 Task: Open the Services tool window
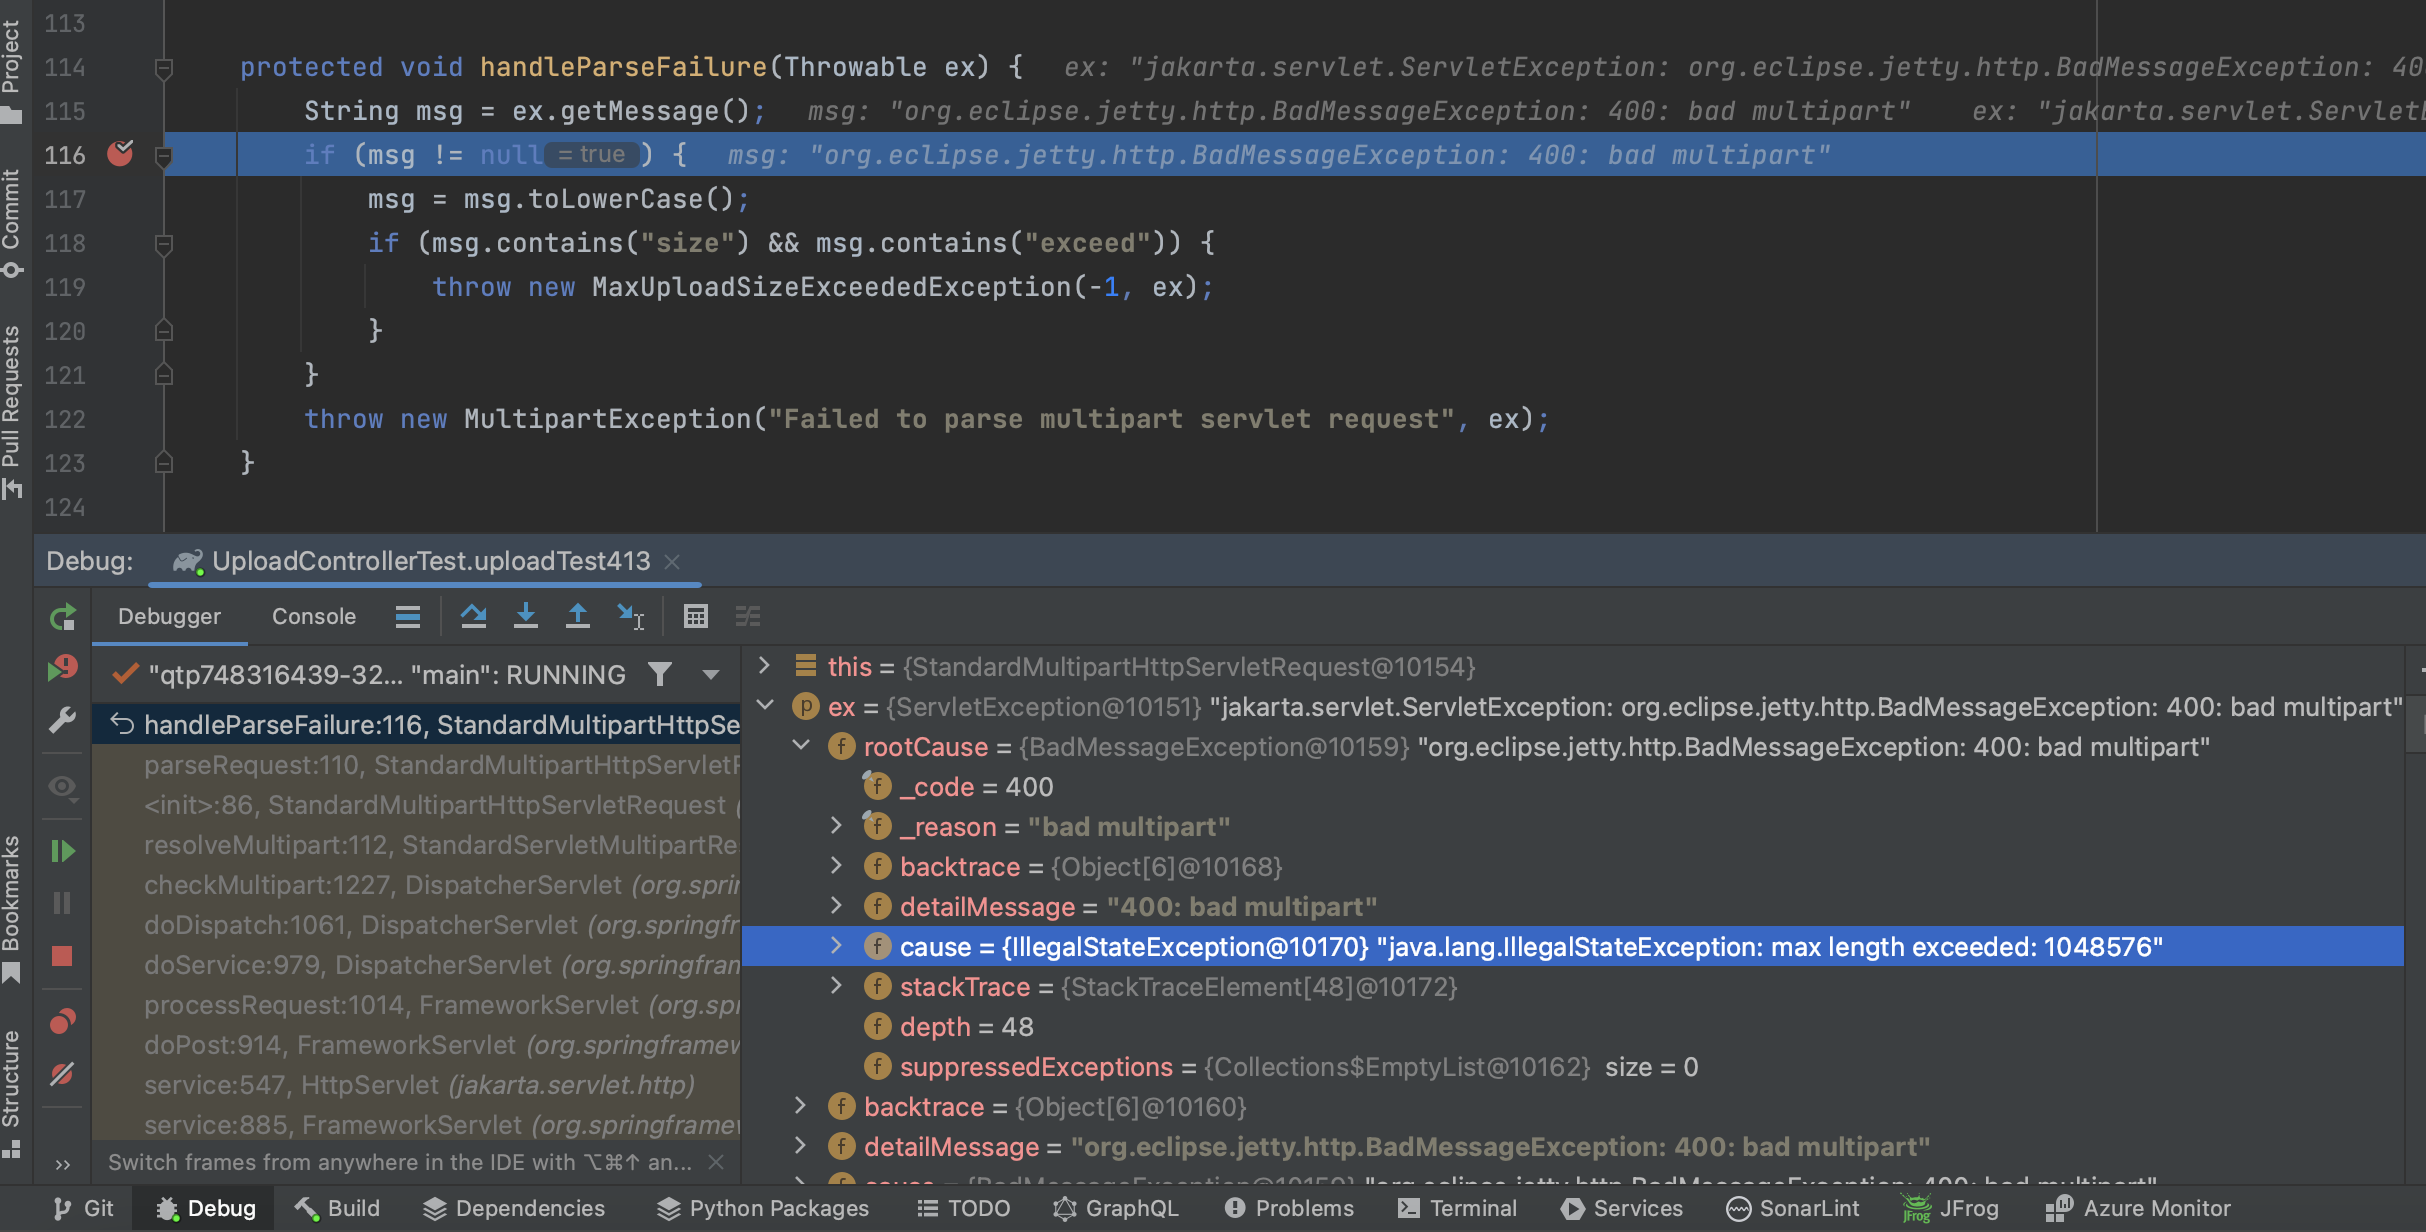pyautogui.click(x=1622, y=1208)
